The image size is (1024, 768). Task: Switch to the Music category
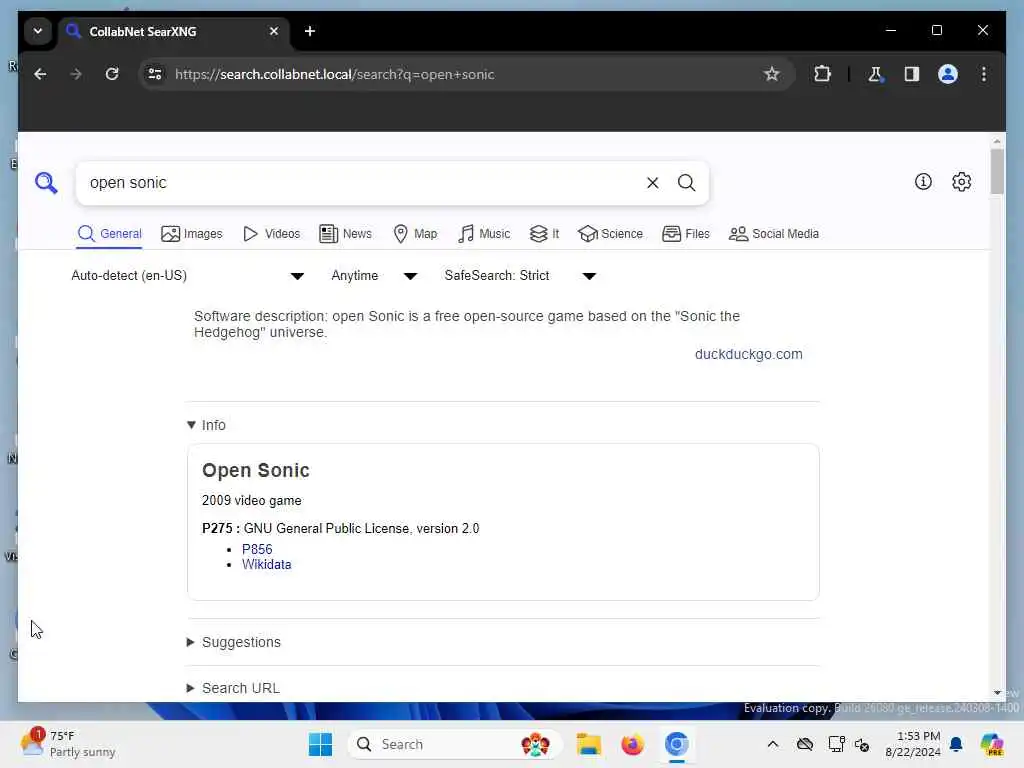pos(484,234)
